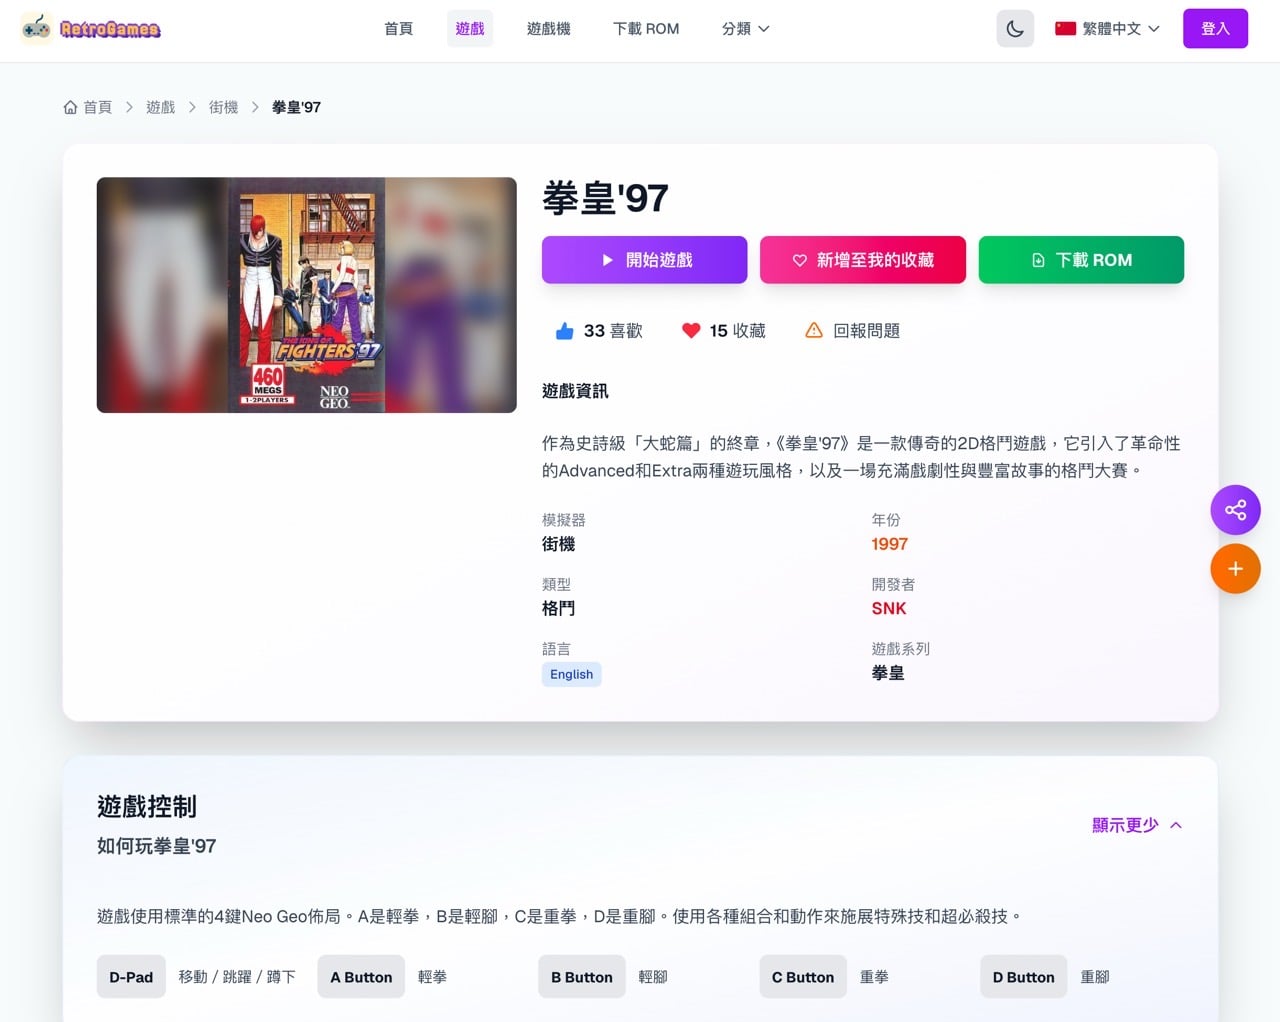Toggle dark mode moon icon
The height and width of the screenshot is (1022, 1280).
tap(1015, 29)
